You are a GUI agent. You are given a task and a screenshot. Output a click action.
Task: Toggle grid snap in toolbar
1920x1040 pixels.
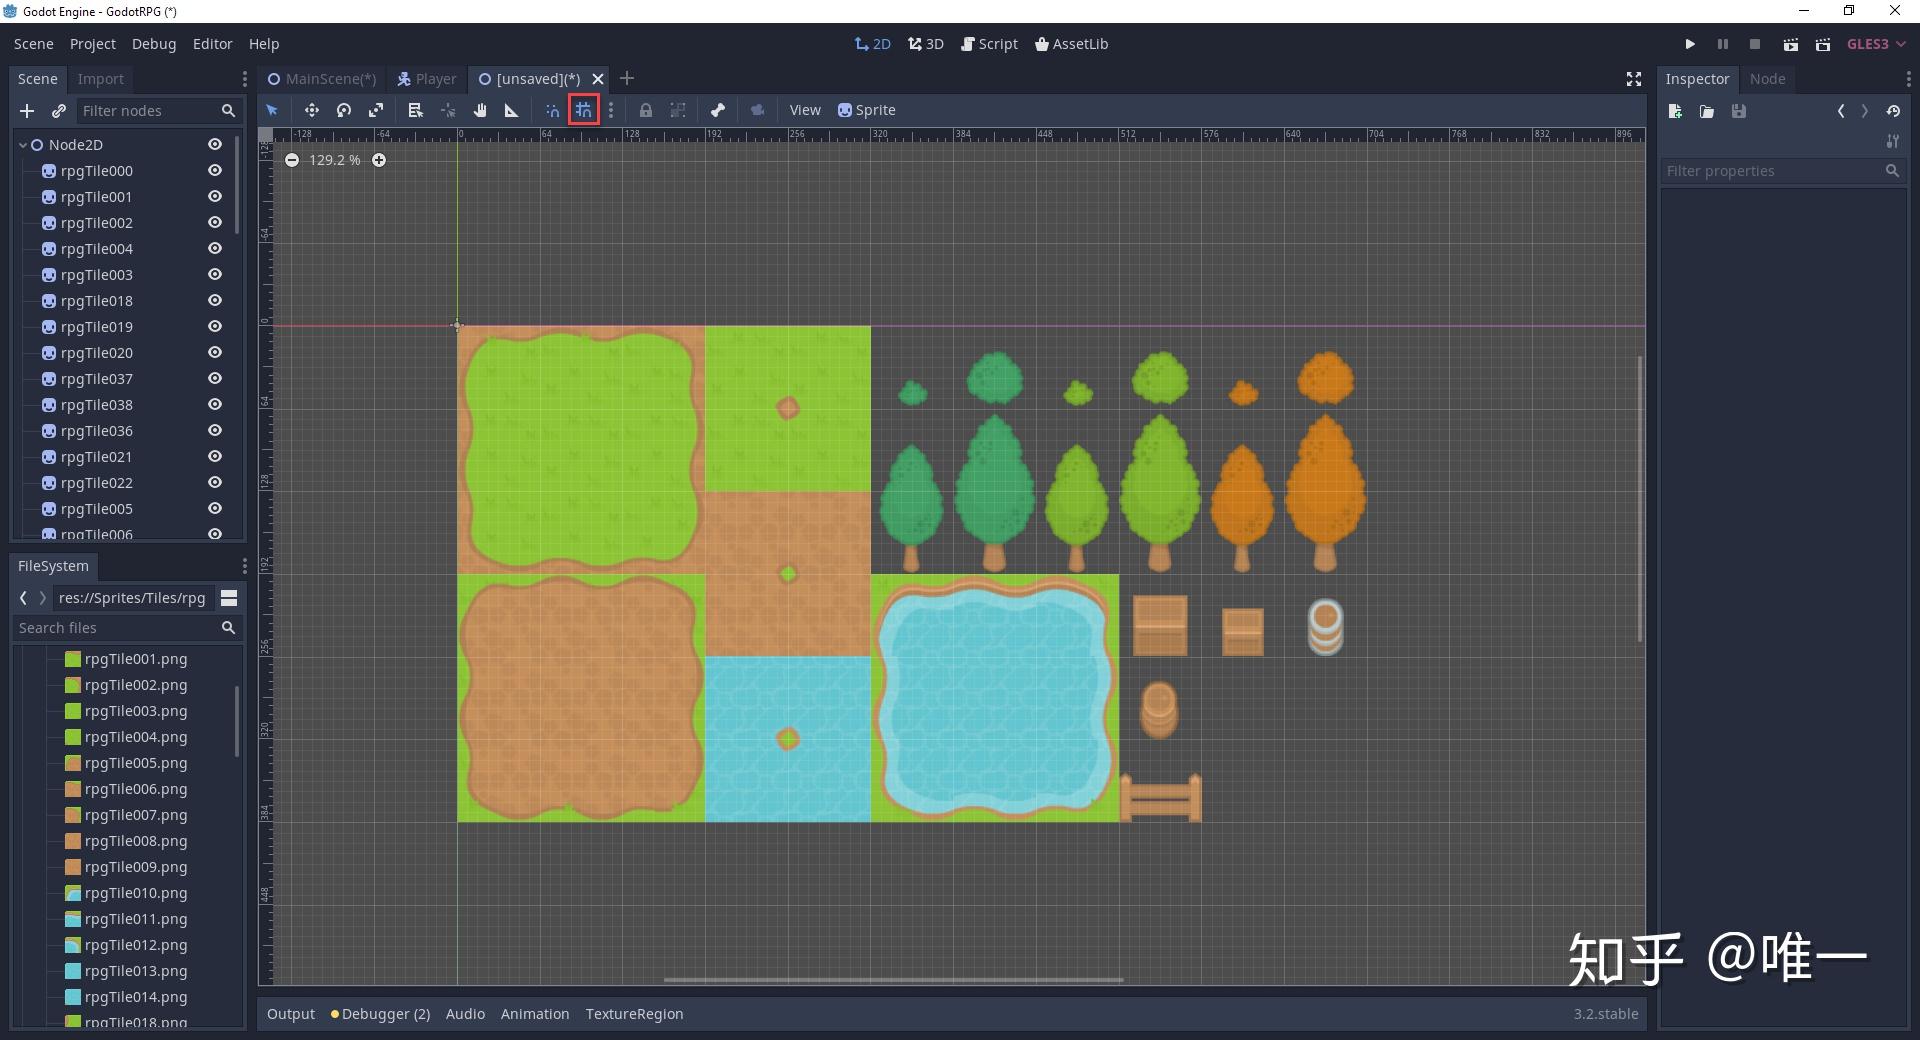[584, 111]
